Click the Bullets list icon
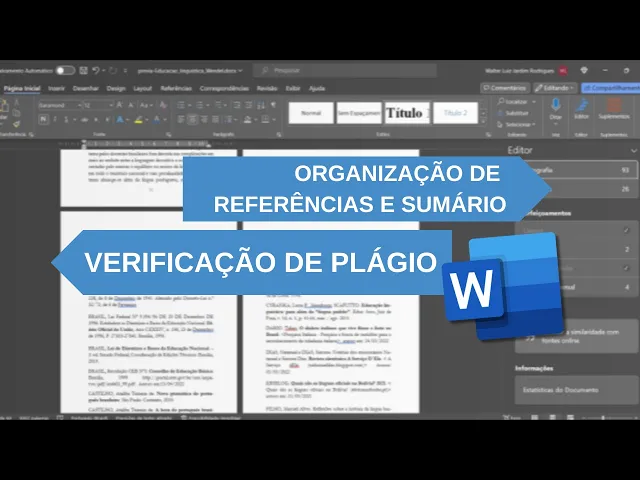 pos(181,105)
